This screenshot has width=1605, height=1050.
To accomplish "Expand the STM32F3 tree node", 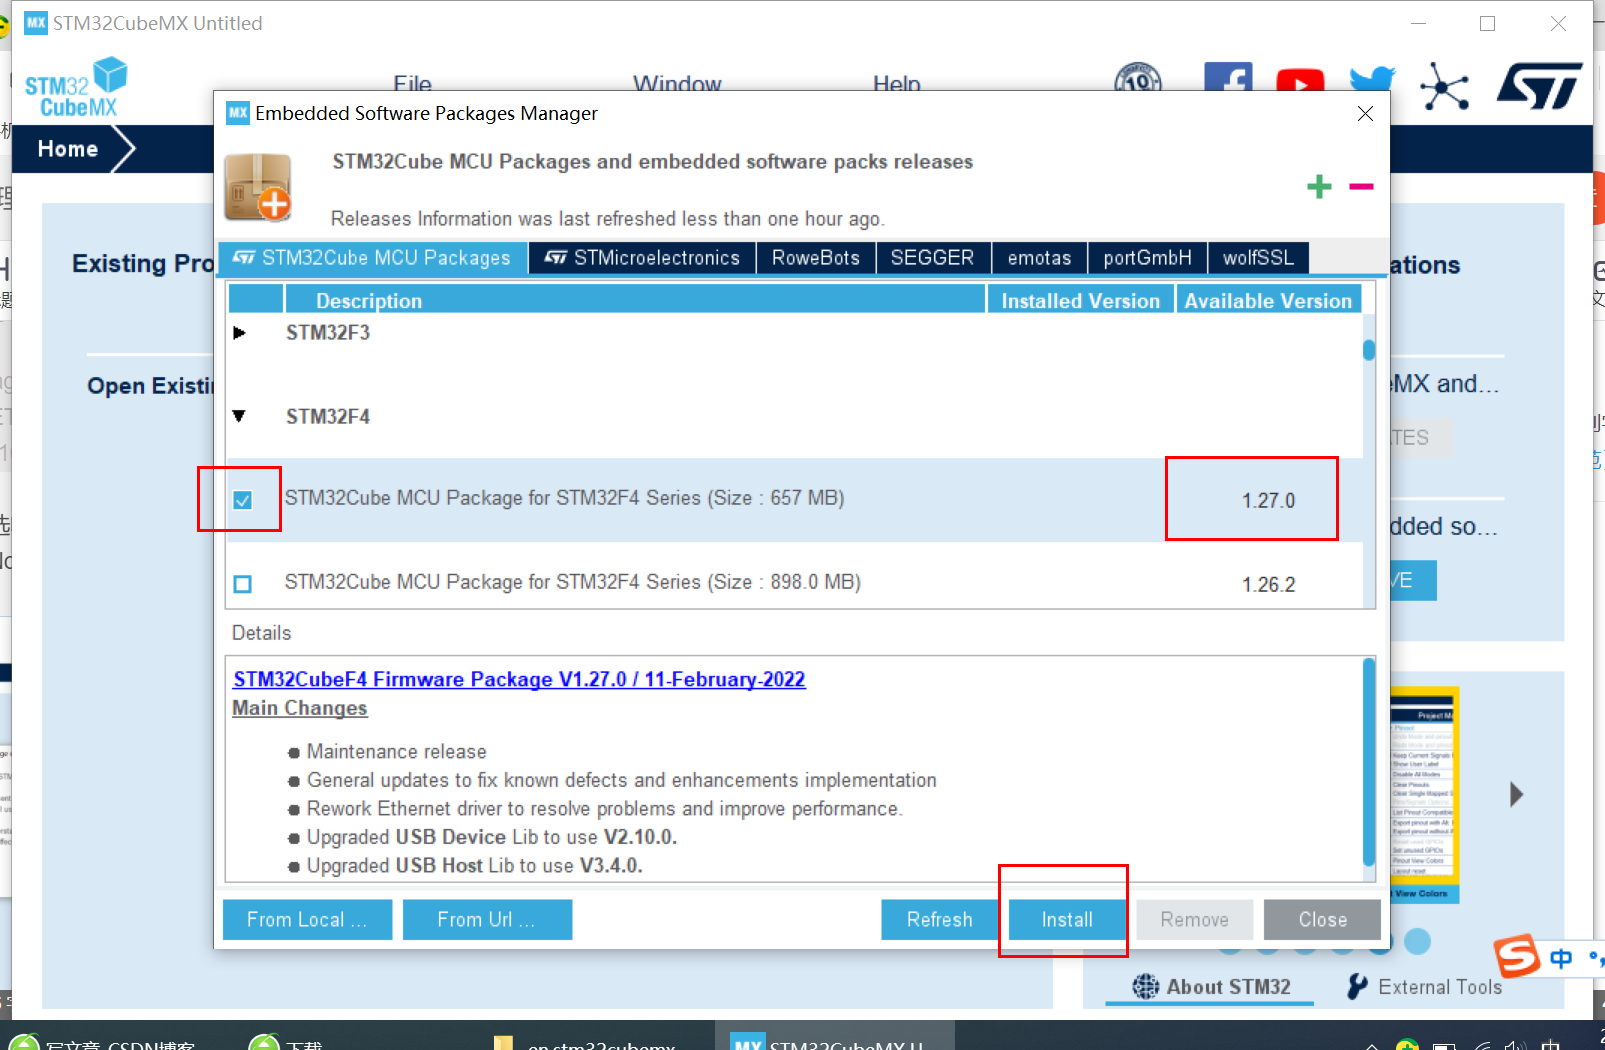I will coord(239,333).
